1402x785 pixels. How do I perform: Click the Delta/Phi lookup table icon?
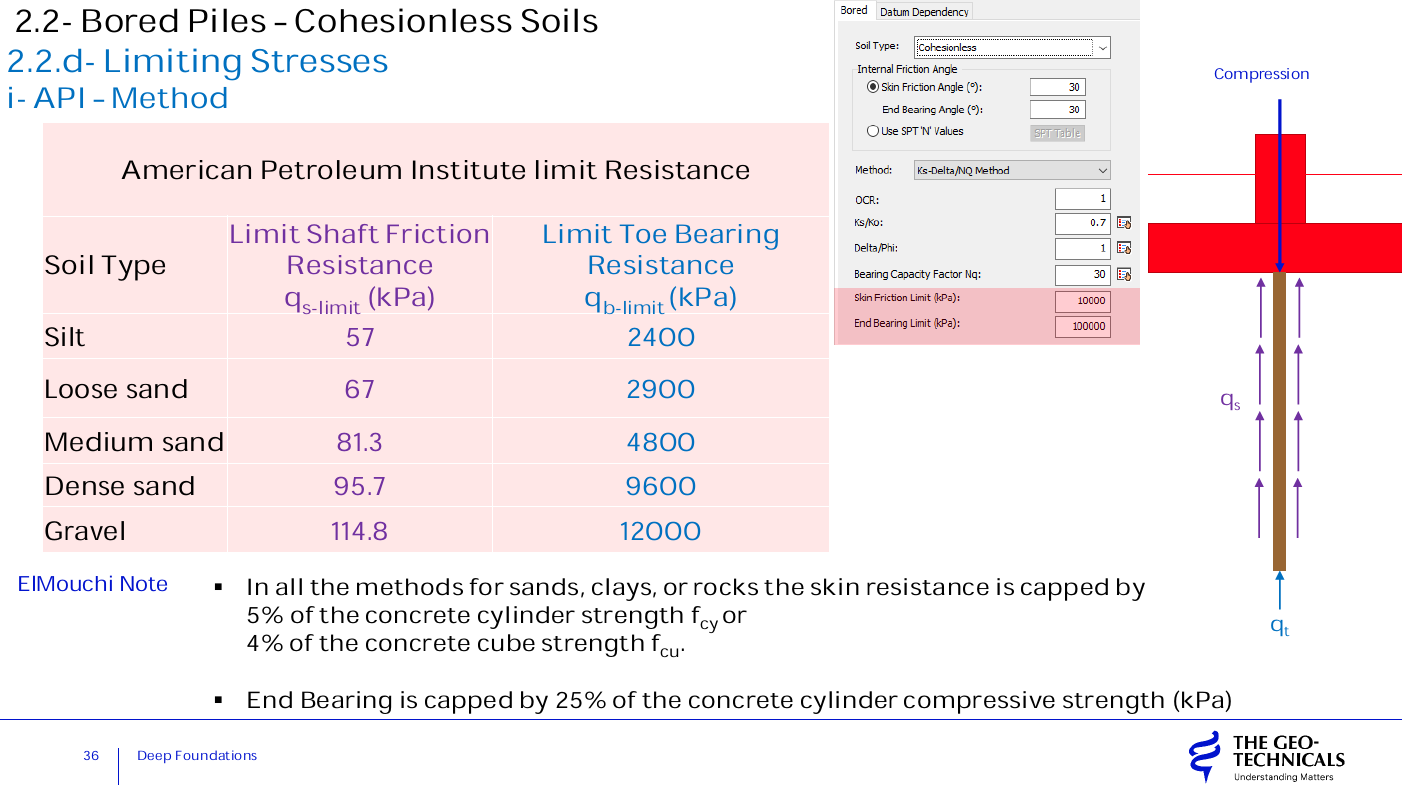1124,248
